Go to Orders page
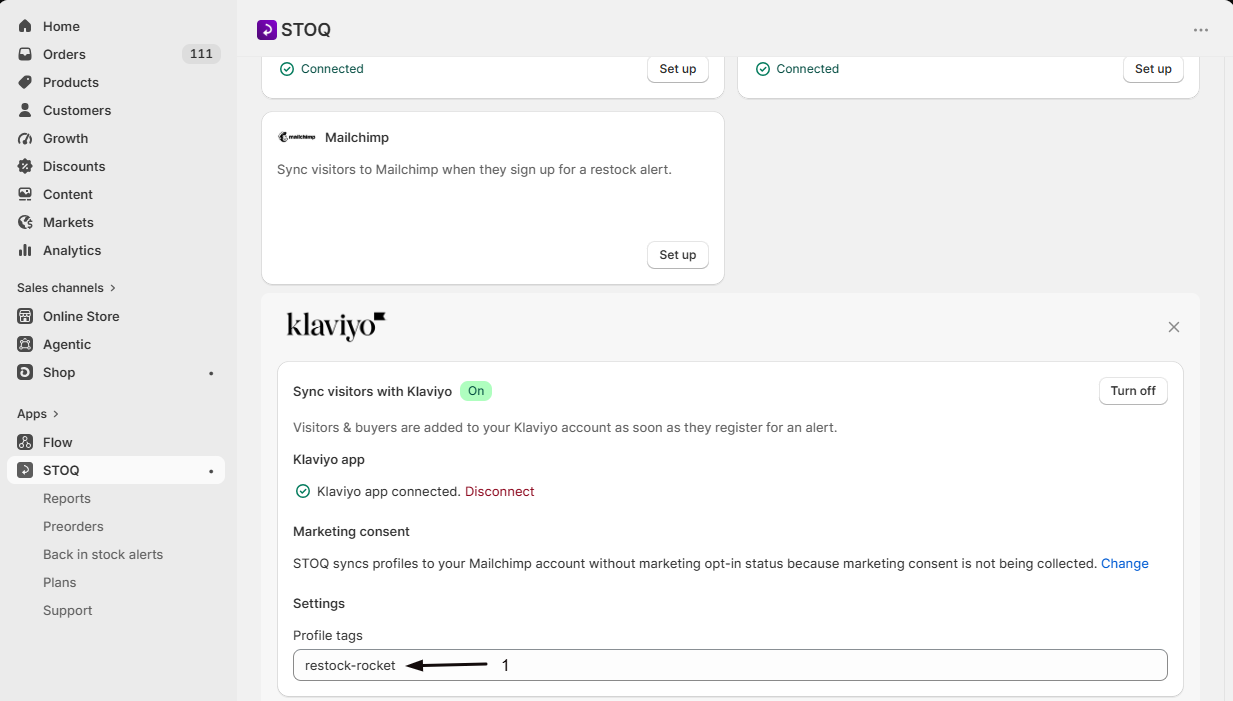This screenshot has height=701, width=1233. pyautogui.click(x=64, y=54)
